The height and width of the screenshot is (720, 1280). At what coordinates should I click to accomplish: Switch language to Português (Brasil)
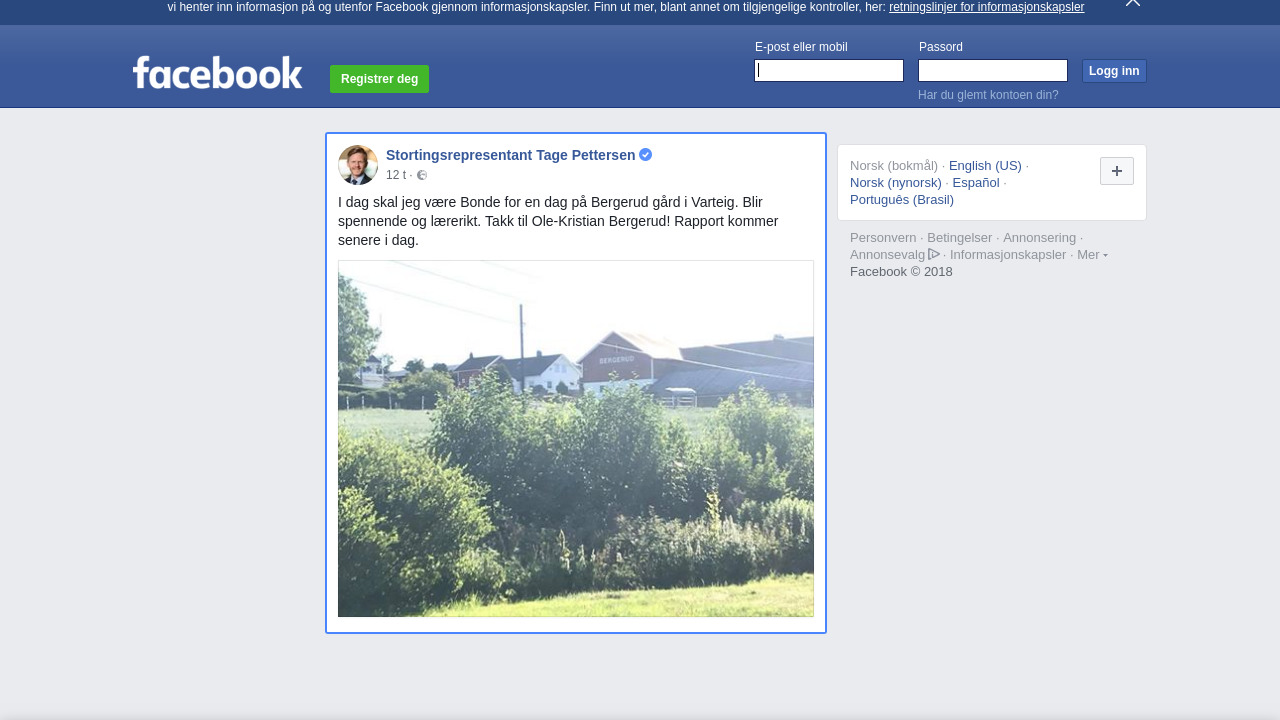(x=902, y=200)
